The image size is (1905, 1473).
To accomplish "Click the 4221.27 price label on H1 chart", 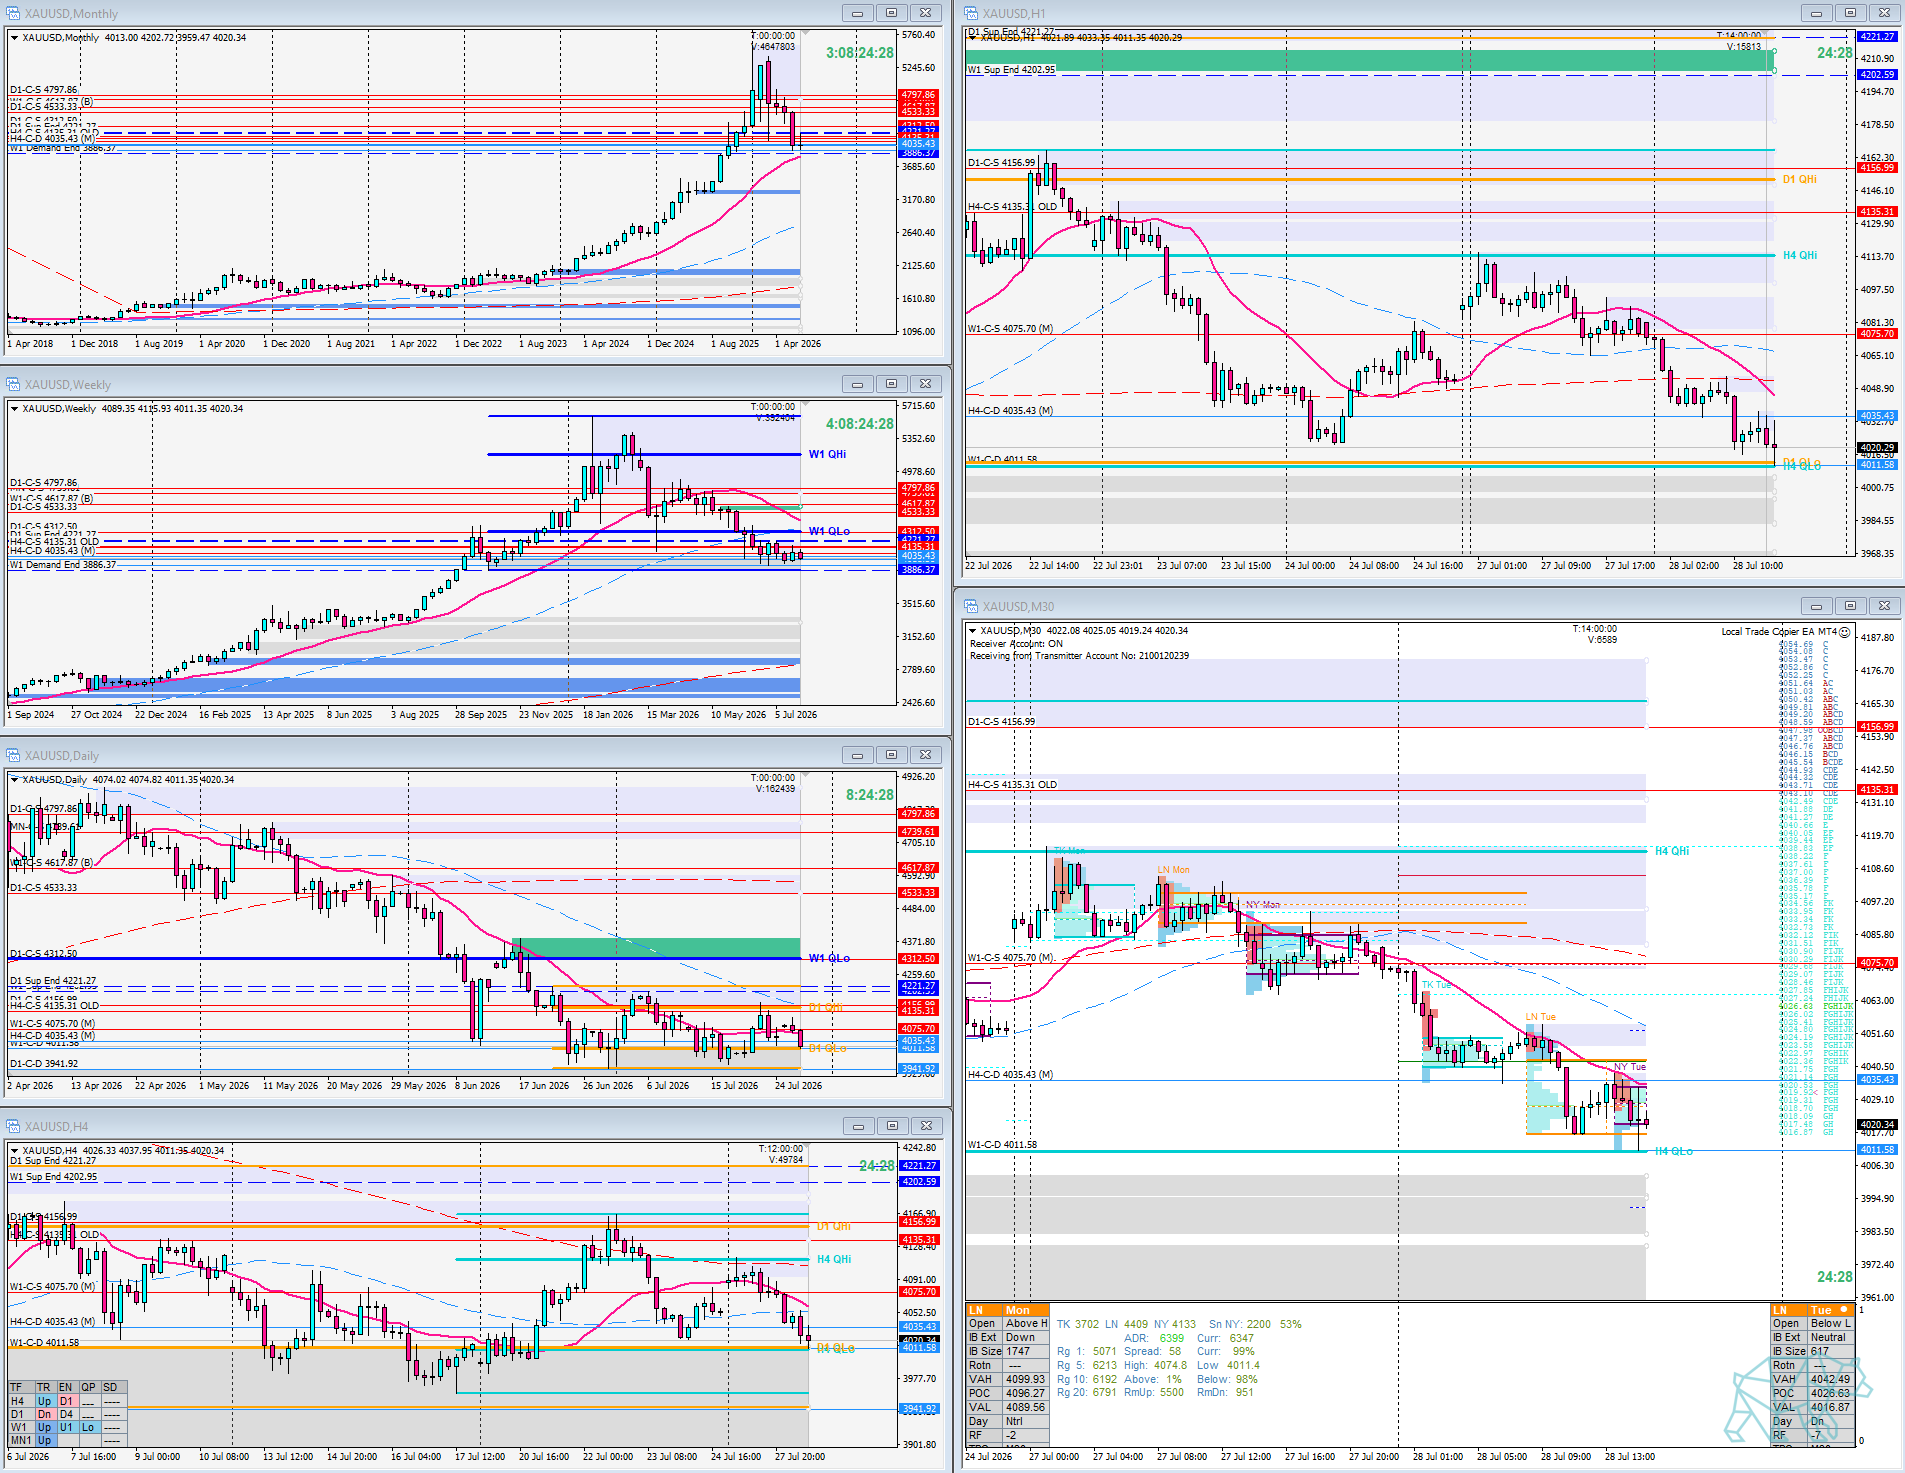I will click(x=1877, y=37).
